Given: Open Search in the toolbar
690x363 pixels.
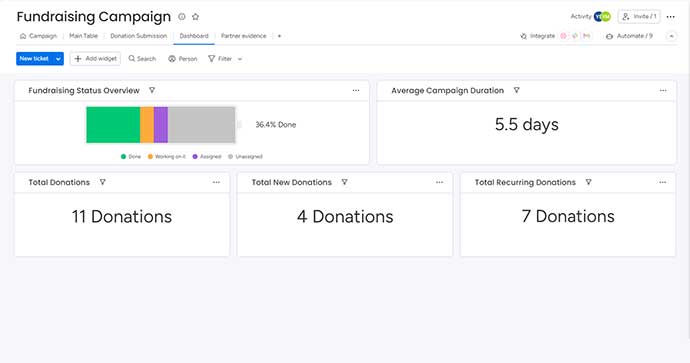Looking at the screenshot, I should coord(142,59).
